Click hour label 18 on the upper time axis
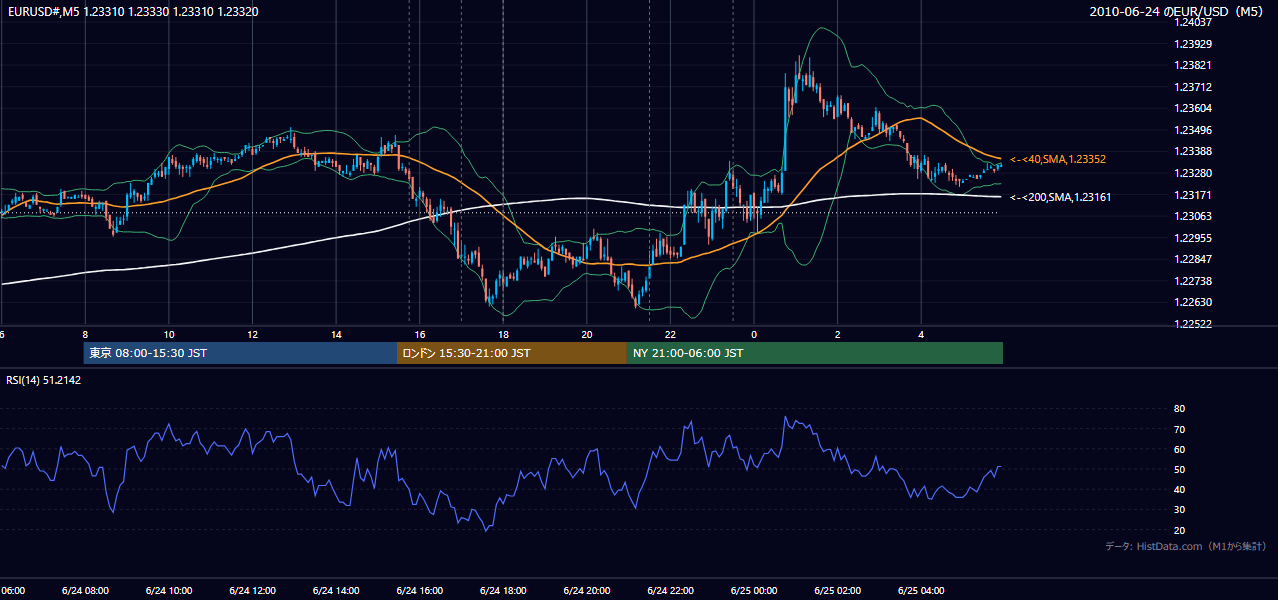Image resolution: width=1278 pixels, height=600 pixels. coord(503,335)
